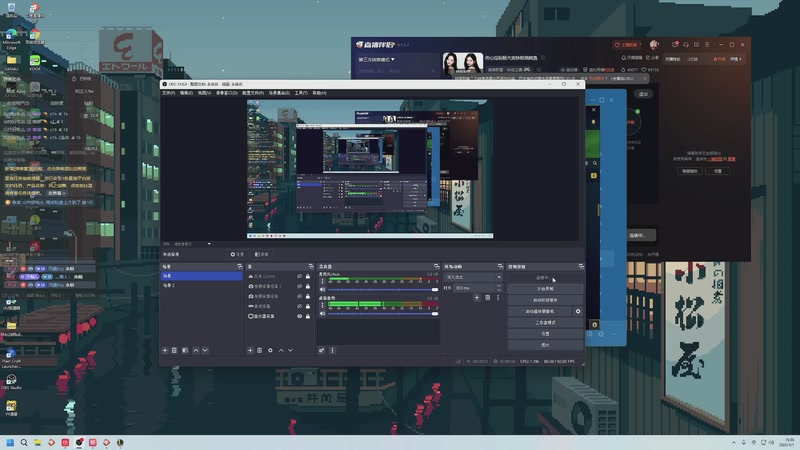Open advanced audio properties in the mixer toolbar
Viewport: 800px width, 450px height.
321,351
